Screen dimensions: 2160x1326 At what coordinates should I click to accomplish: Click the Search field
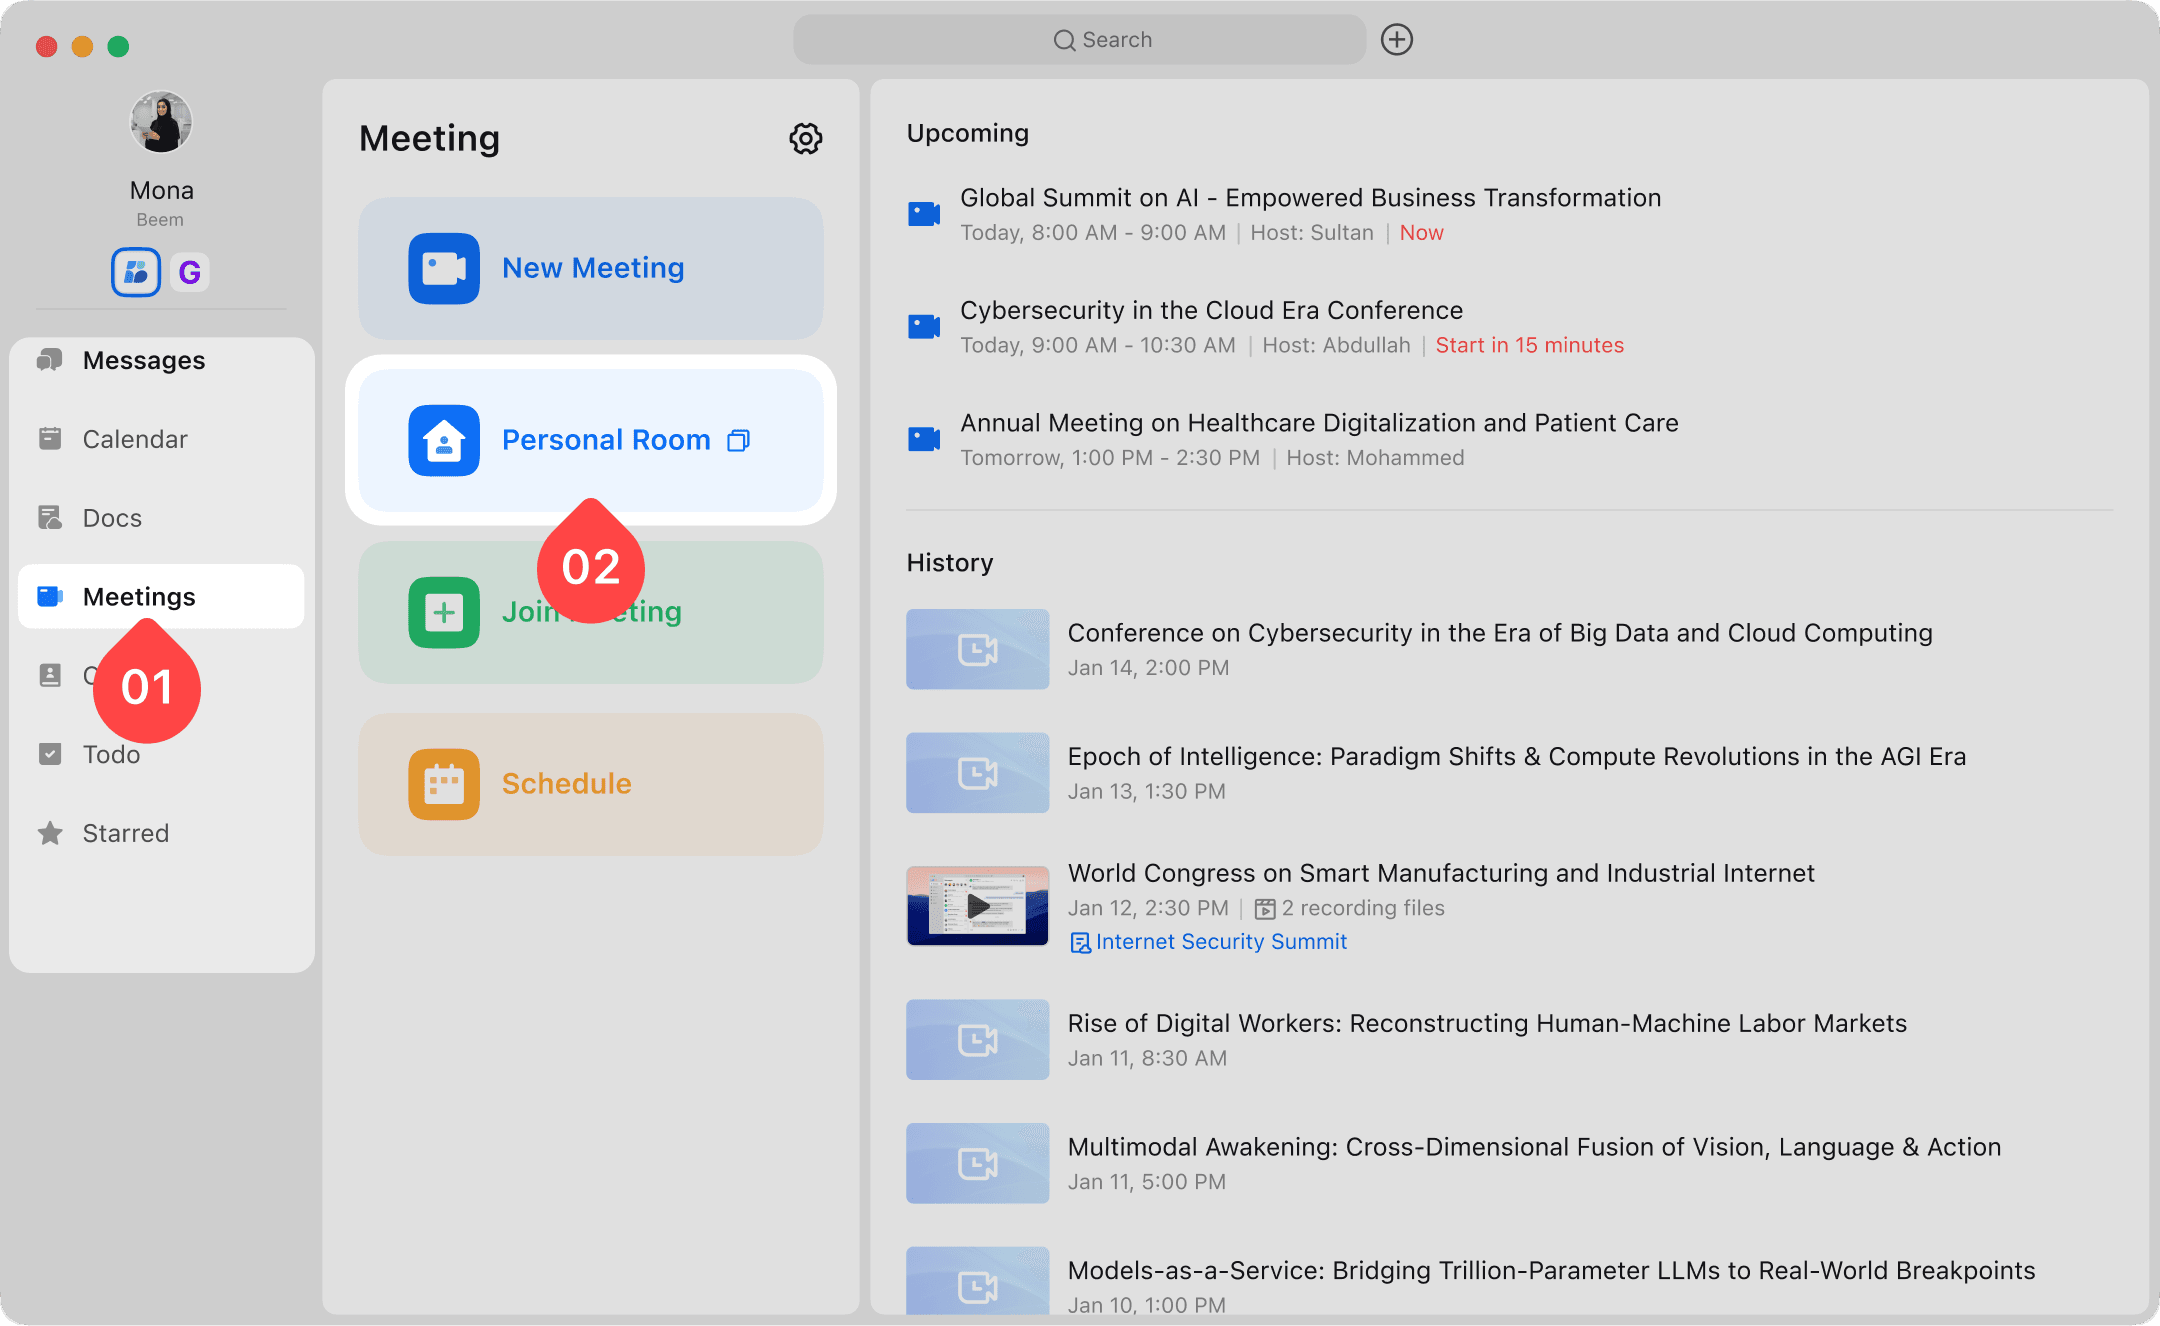pos(1080,40)
